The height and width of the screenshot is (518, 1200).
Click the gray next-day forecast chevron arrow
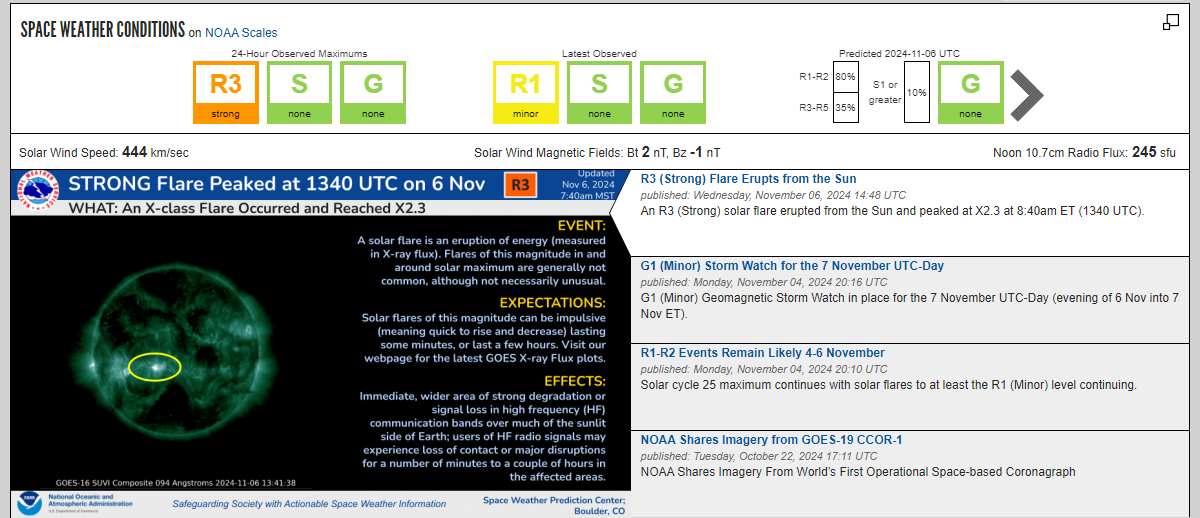1027,96
